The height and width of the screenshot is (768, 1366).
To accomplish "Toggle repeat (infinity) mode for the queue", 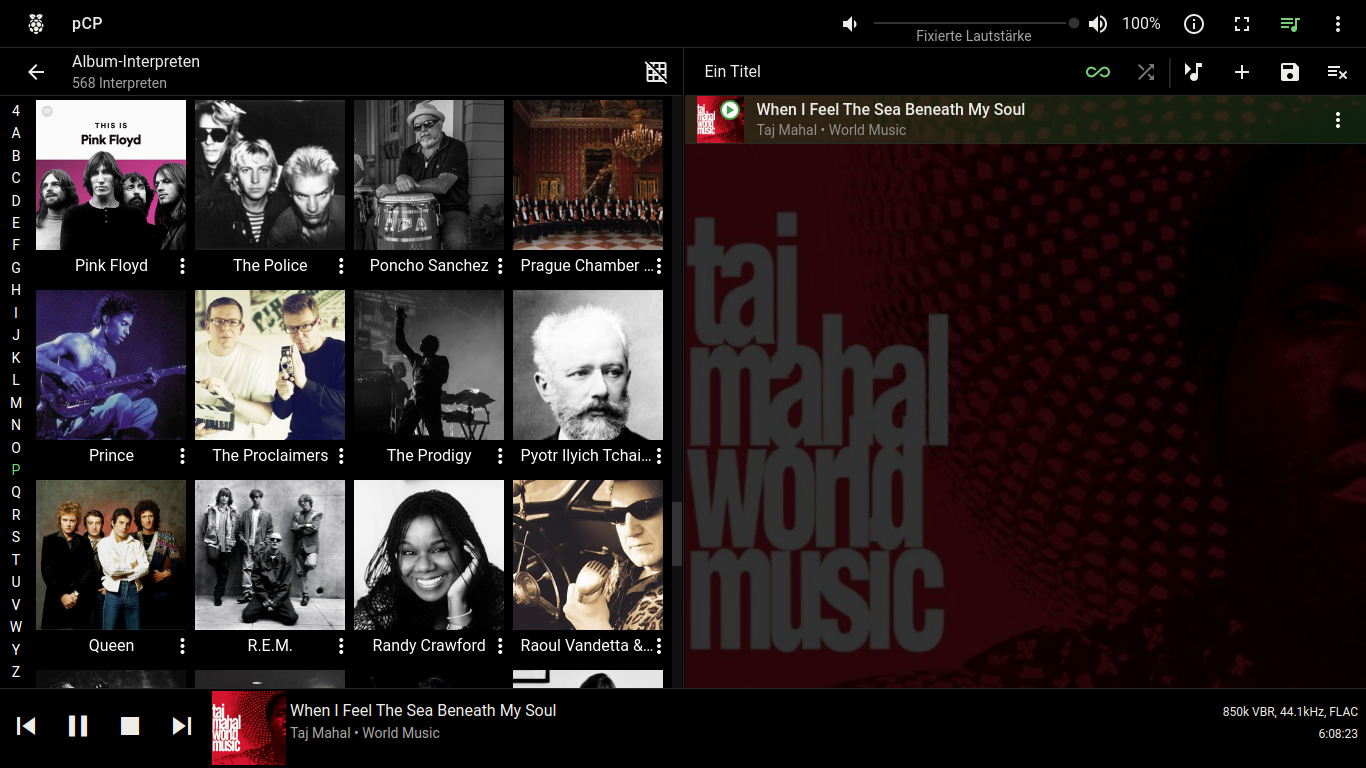I will [1098, 72].
